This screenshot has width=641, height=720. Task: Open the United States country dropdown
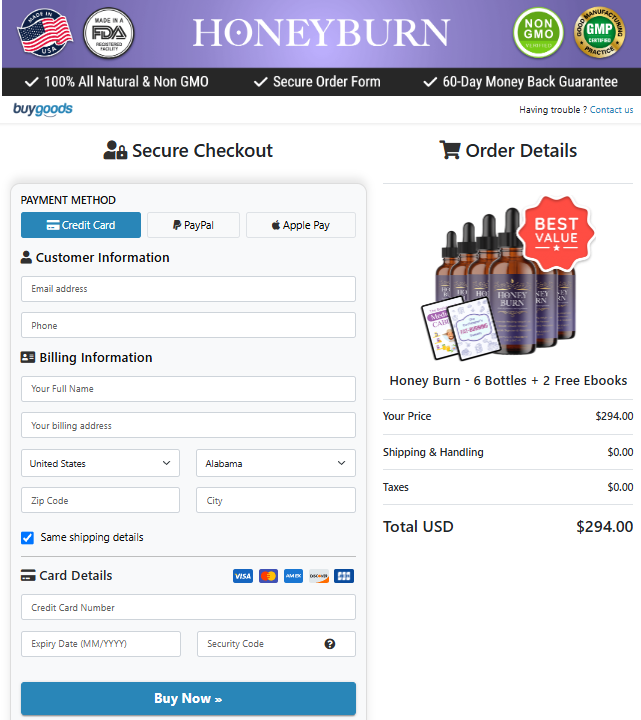[100, 464]
